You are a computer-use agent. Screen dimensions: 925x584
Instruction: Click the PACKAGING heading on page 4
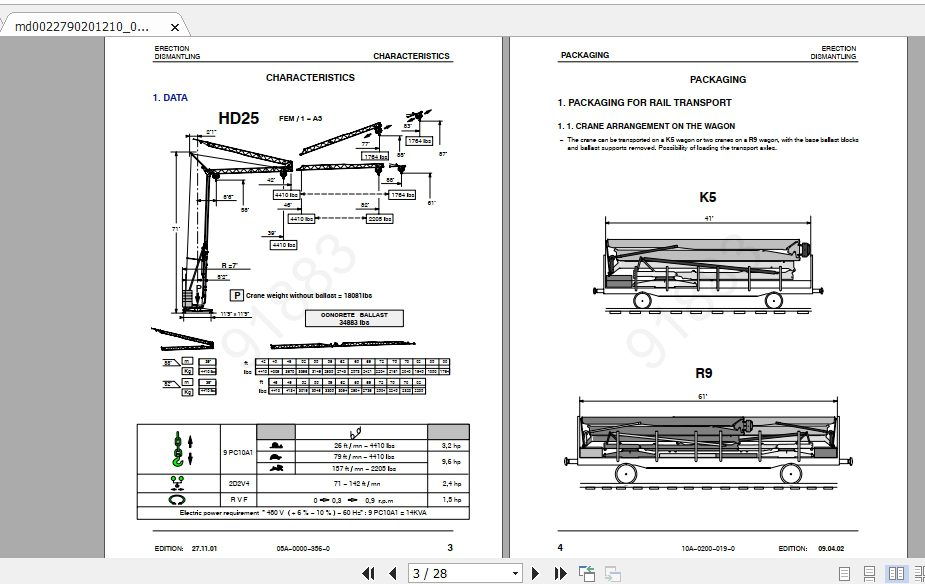pyautogui.click(x=717, y=79)
